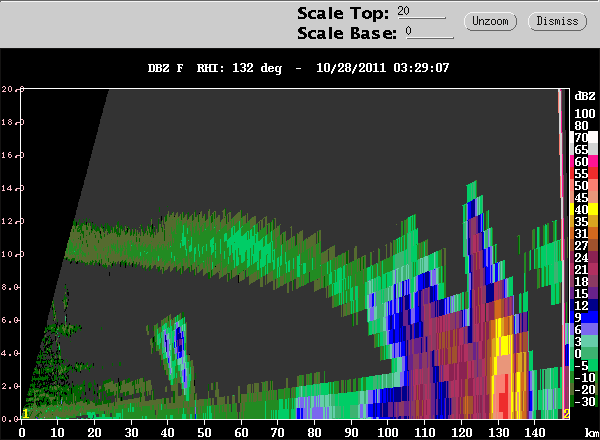The image size is (600, 440).
Task: Click the plot title 'DBZ F RHI: 132 deg'
Action: pos(215,68)
